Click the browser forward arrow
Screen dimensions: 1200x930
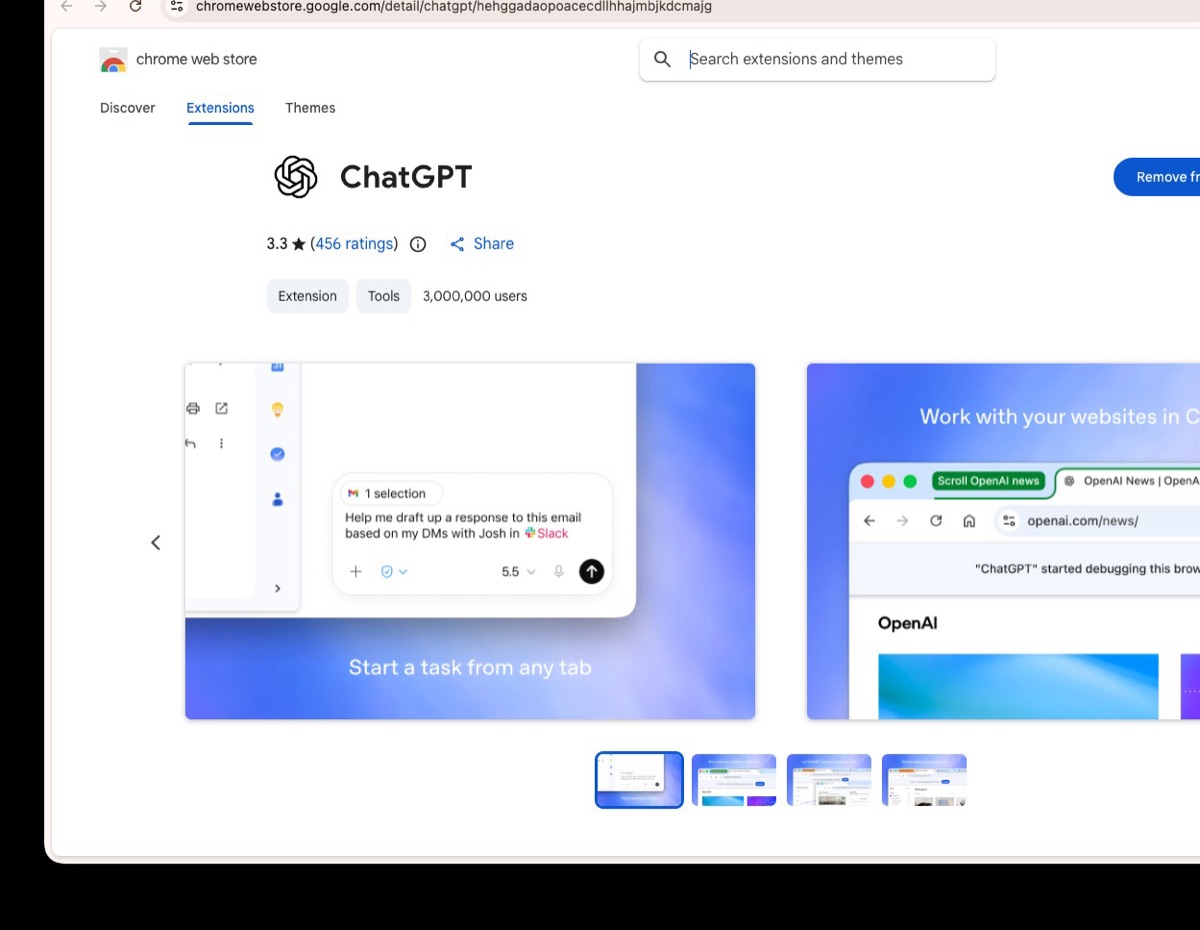101,6
